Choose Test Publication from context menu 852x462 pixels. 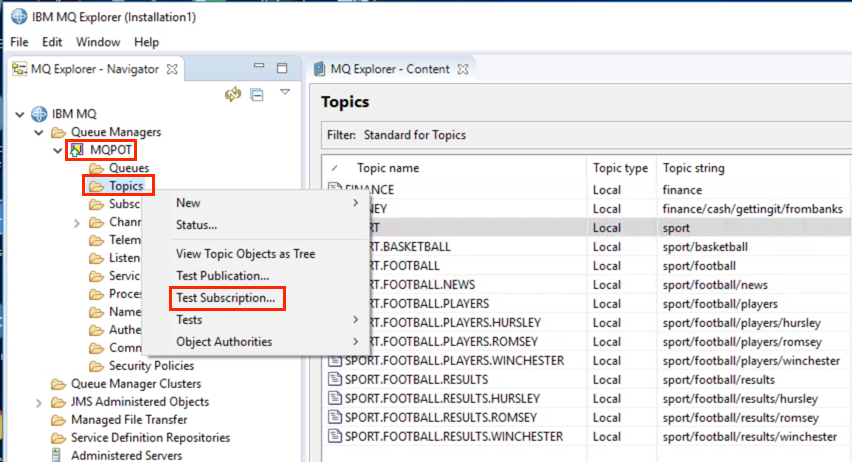pos(222,276)
